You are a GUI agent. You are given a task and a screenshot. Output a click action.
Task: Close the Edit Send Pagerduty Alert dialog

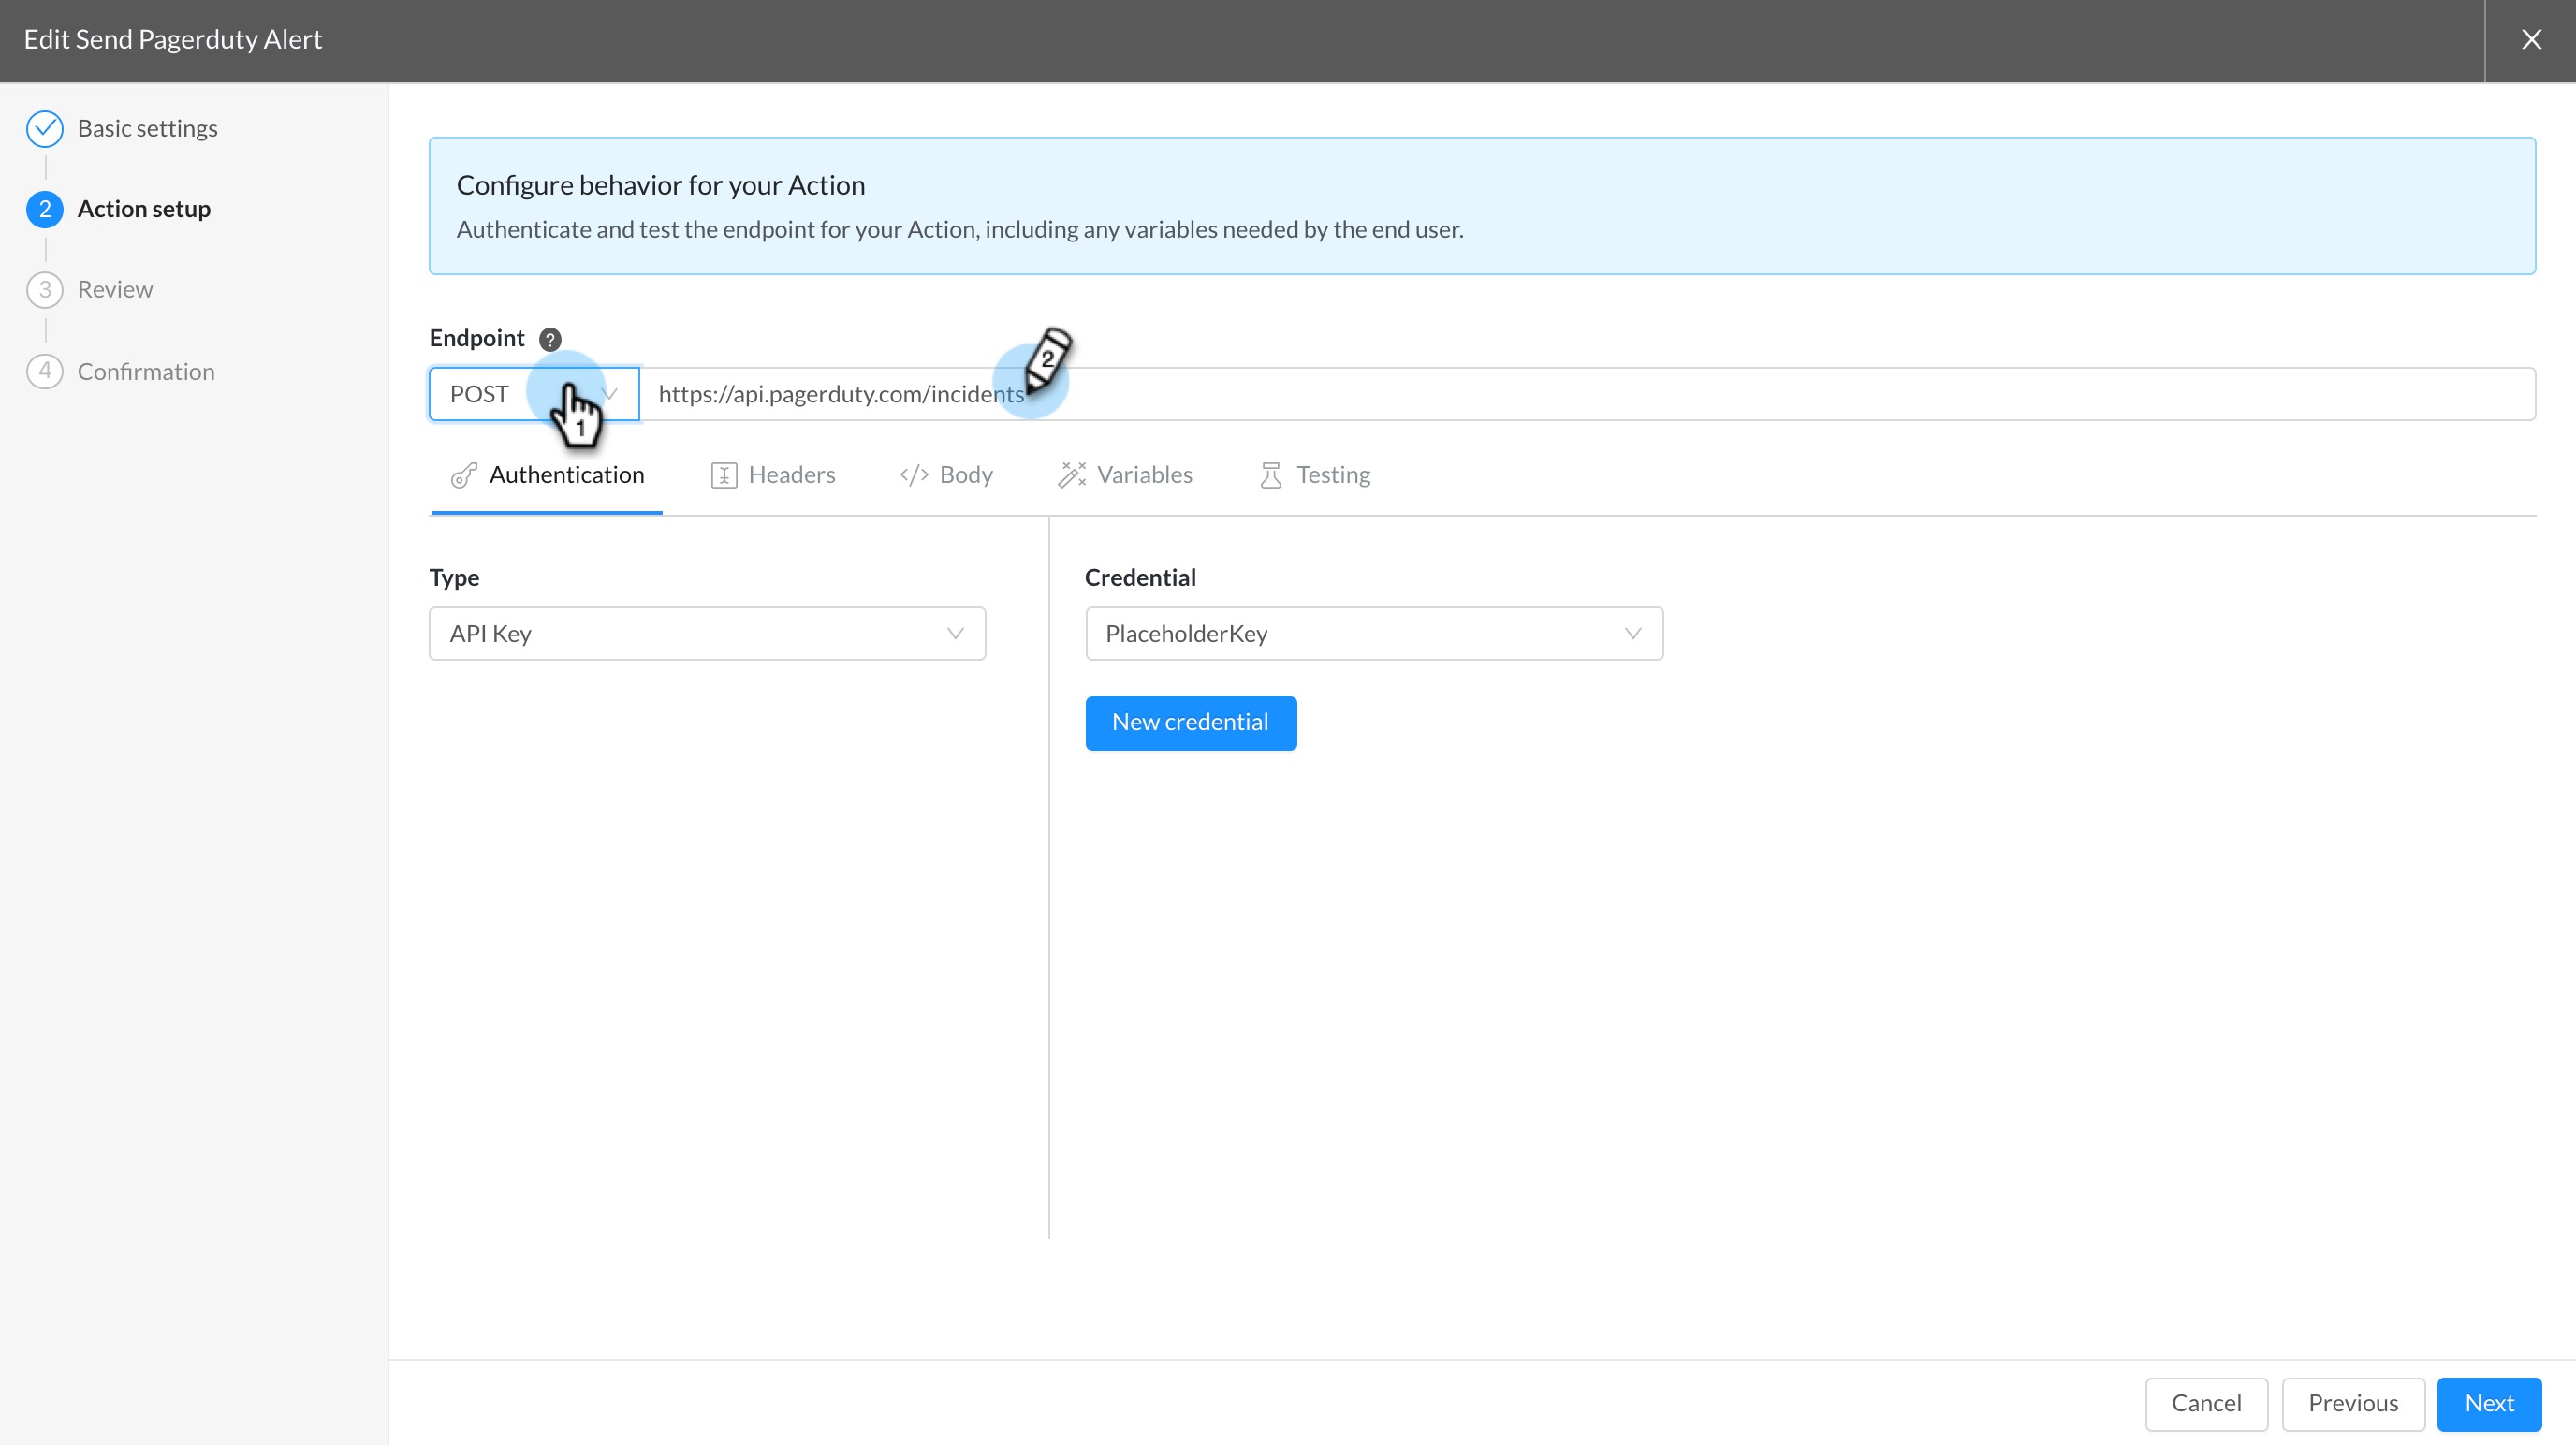pos(2531,40)
